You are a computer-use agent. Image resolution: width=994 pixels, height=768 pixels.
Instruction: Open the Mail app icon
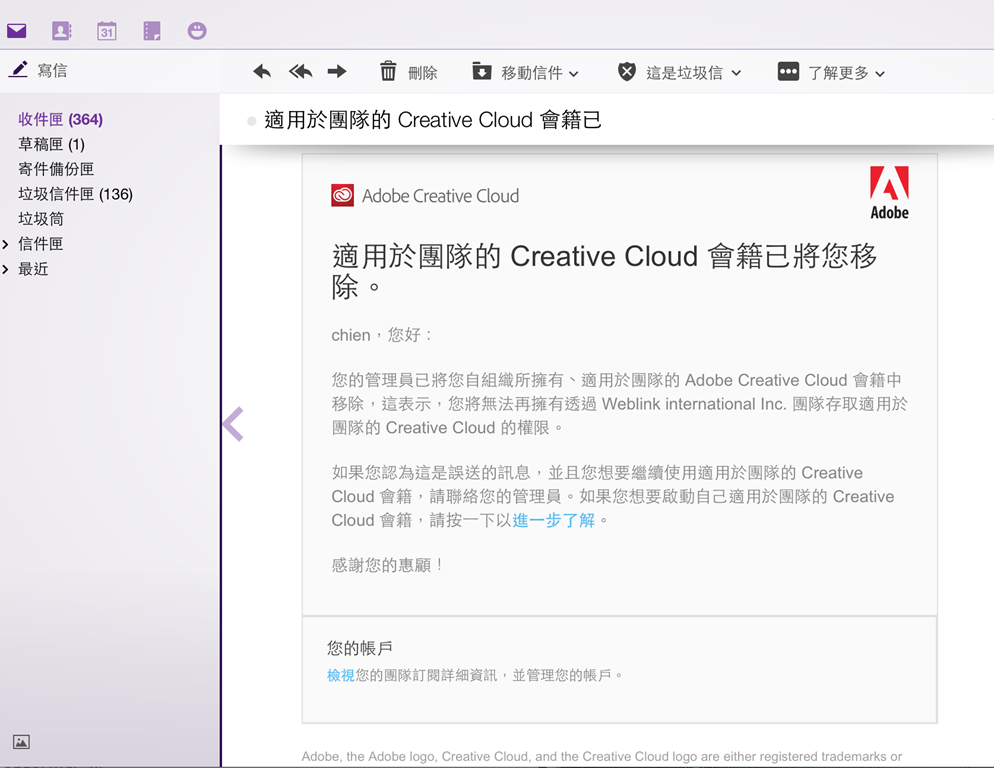pyautogui.click(x=16, y=30)
